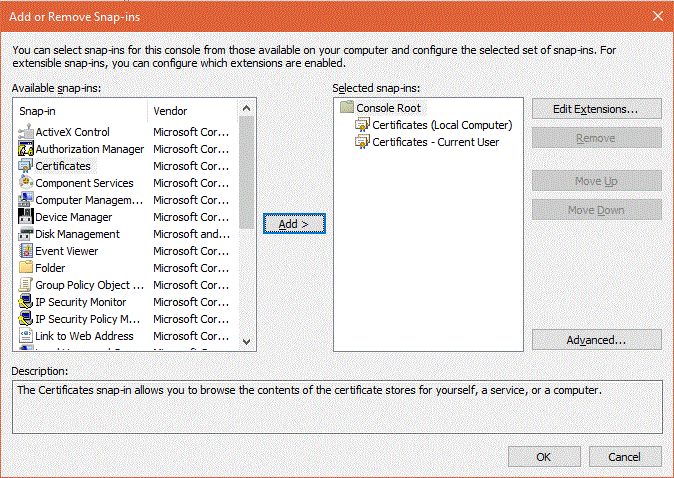Select Certificates - Current User entry

tap(435, 142)
